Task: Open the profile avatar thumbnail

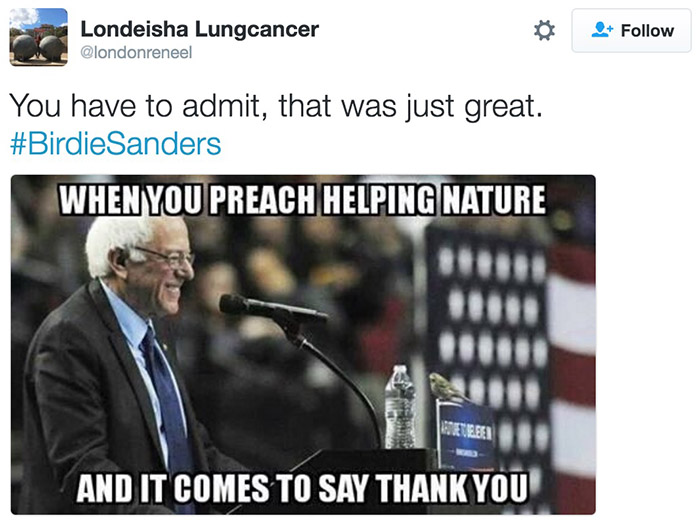Action: (39, 38)
